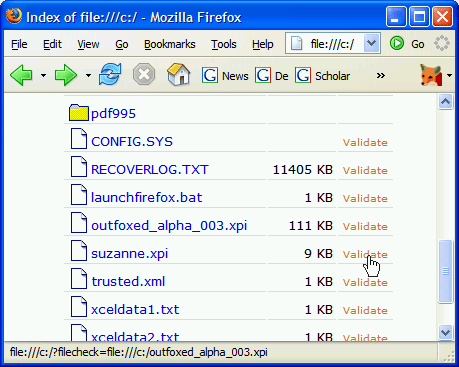Click the scrollbar up arrow
Screen dimensions: 459x367
(x=445, y=101)
